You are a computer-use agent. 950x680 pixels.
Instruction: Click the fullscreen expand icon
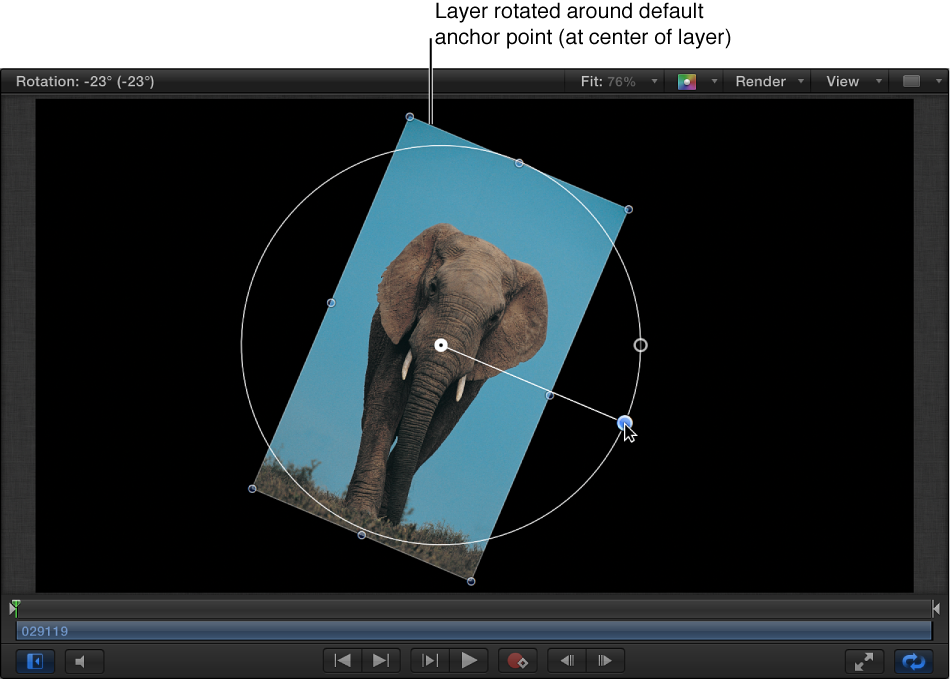(x=864, y=661)
